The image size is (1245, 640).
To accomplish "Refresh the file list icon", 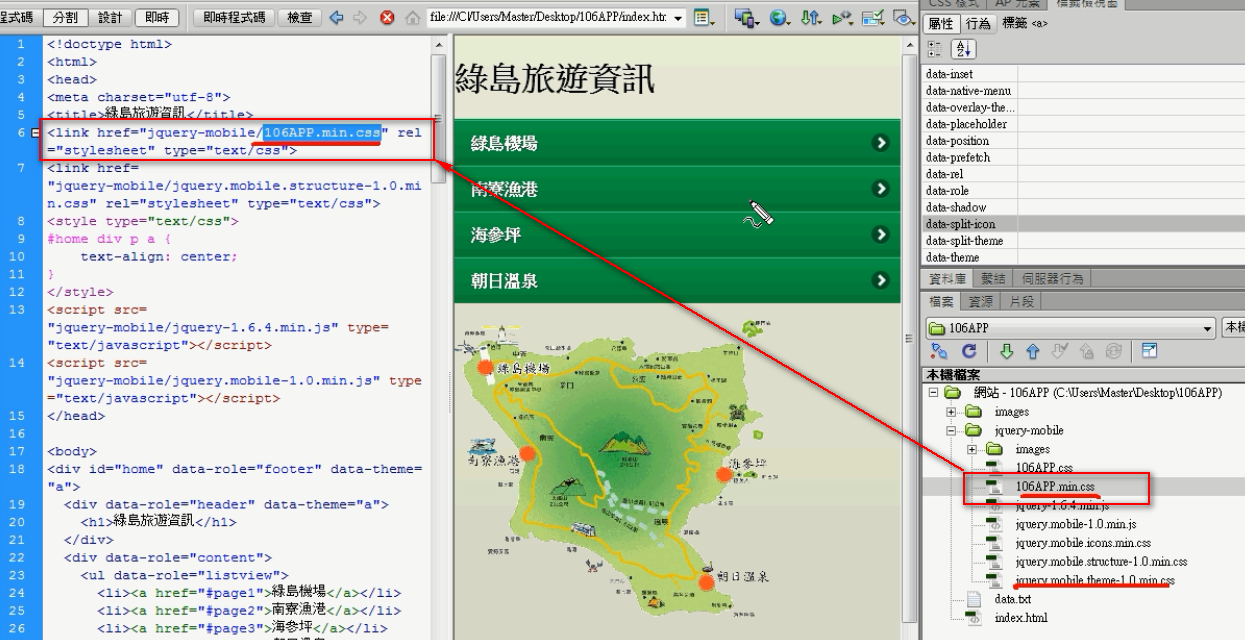I will tap(968, 351).
